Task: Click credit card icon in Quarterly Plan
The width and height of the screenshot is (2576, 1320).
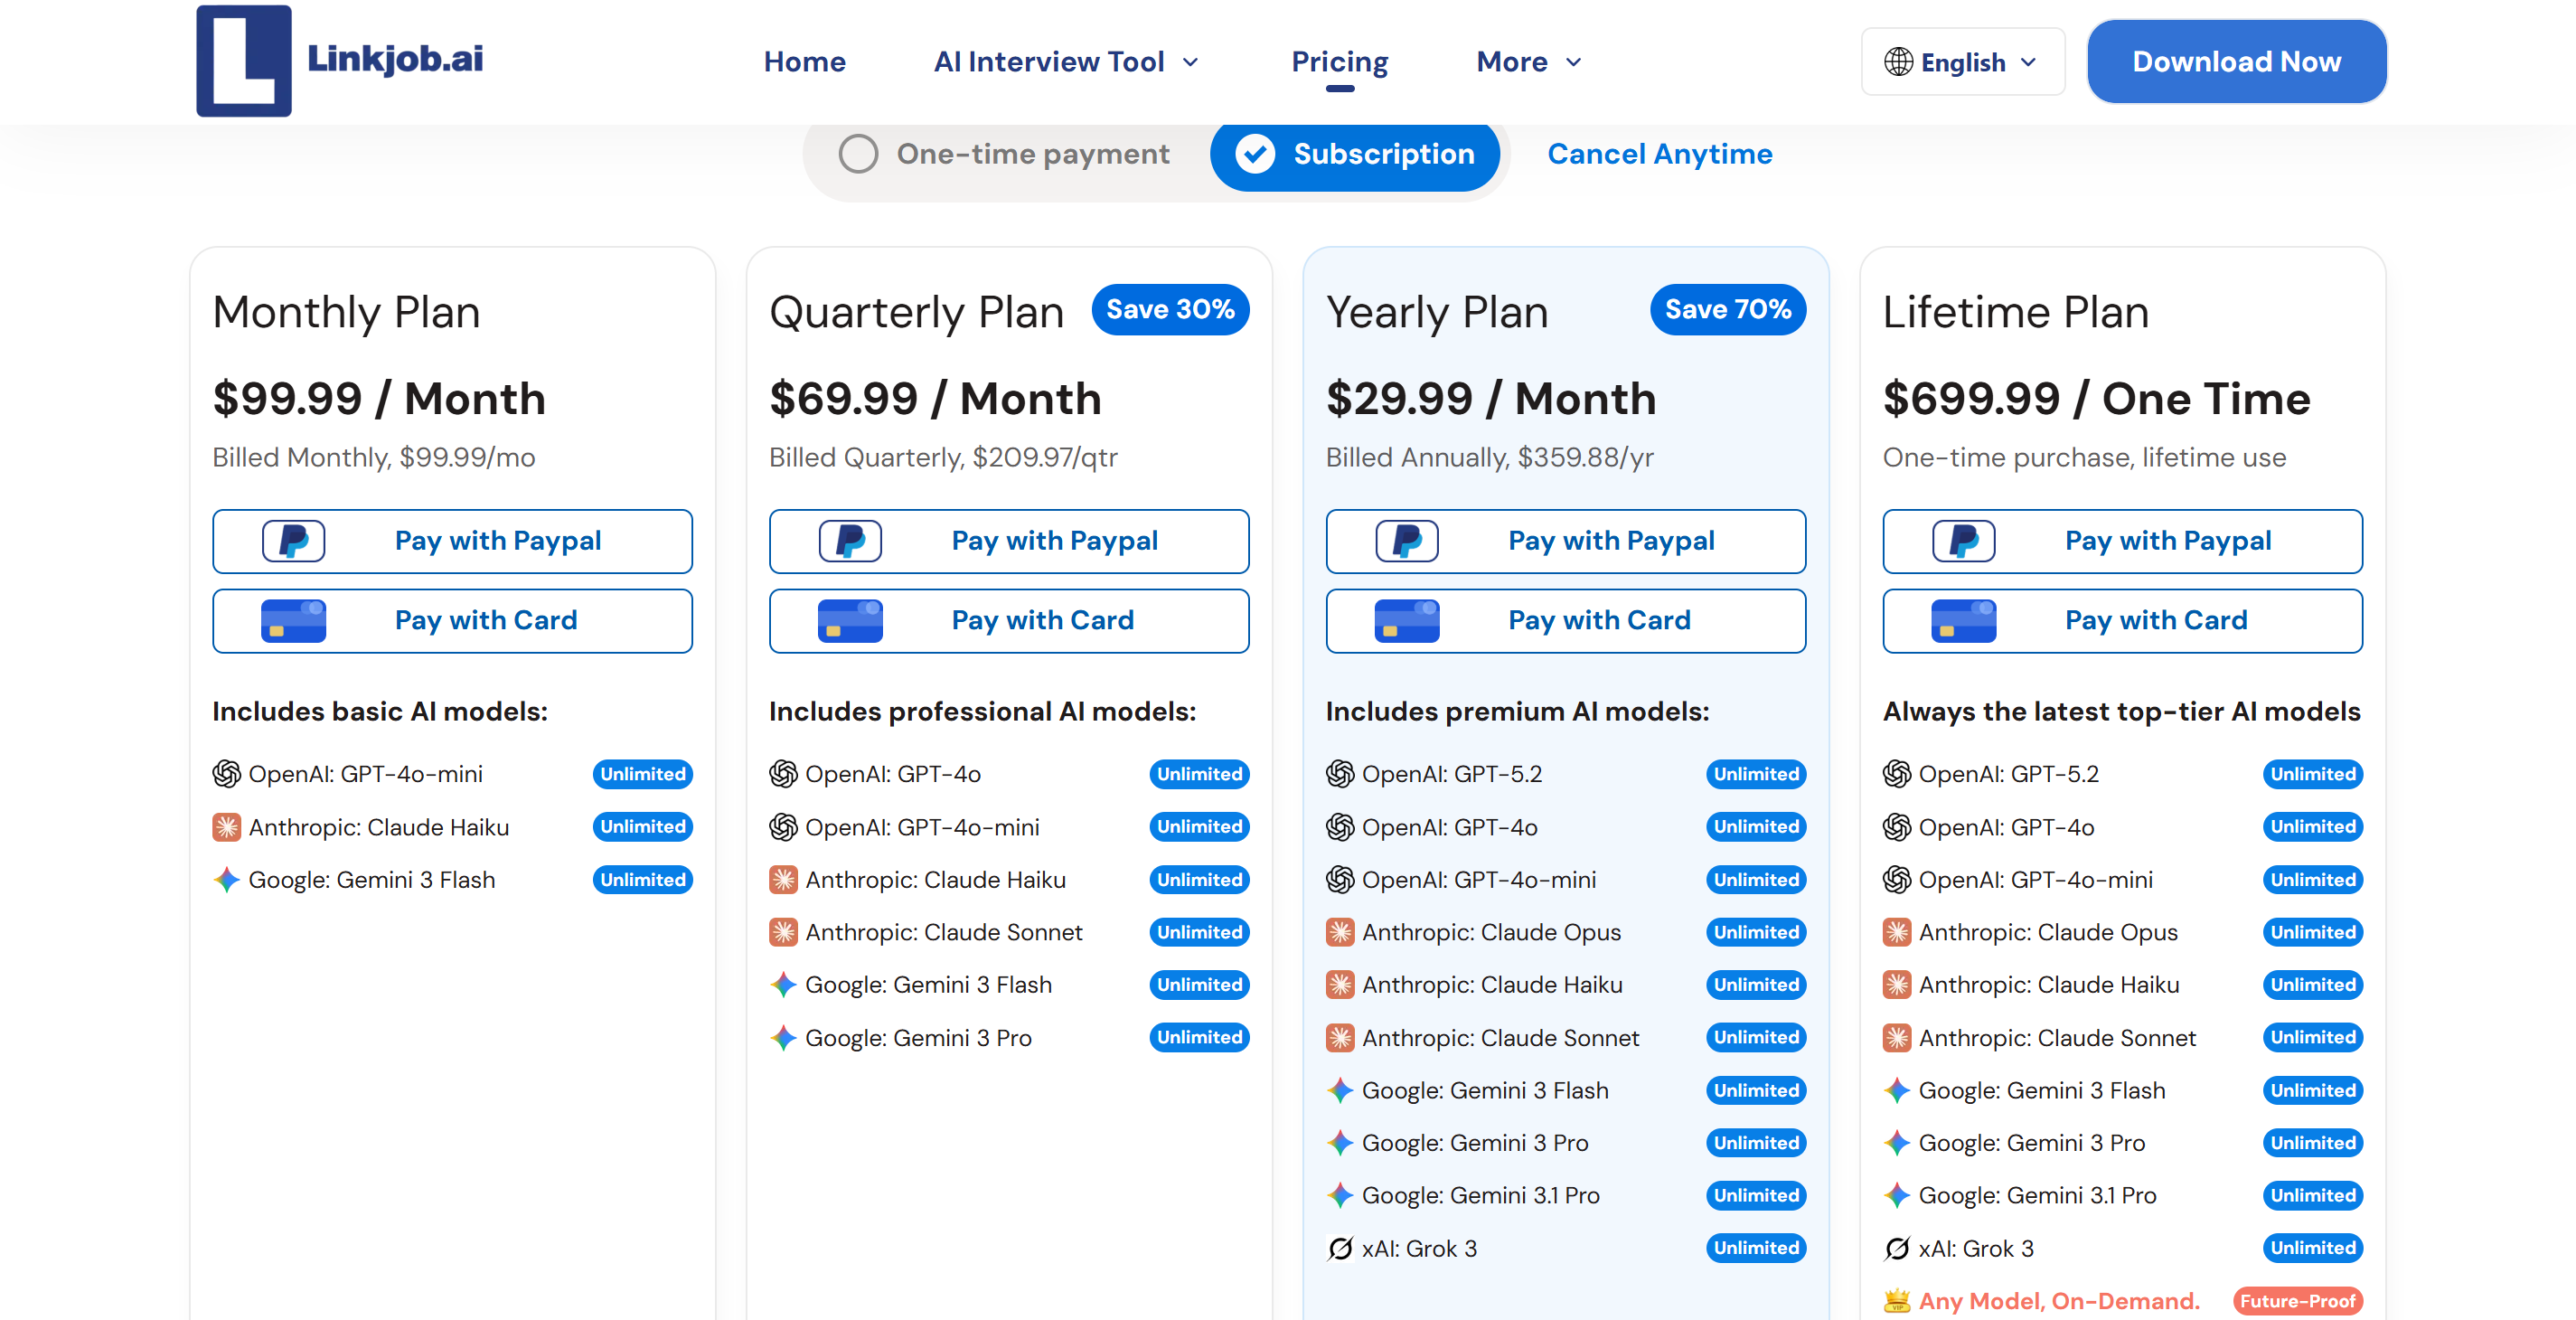Action: point(850,621)
